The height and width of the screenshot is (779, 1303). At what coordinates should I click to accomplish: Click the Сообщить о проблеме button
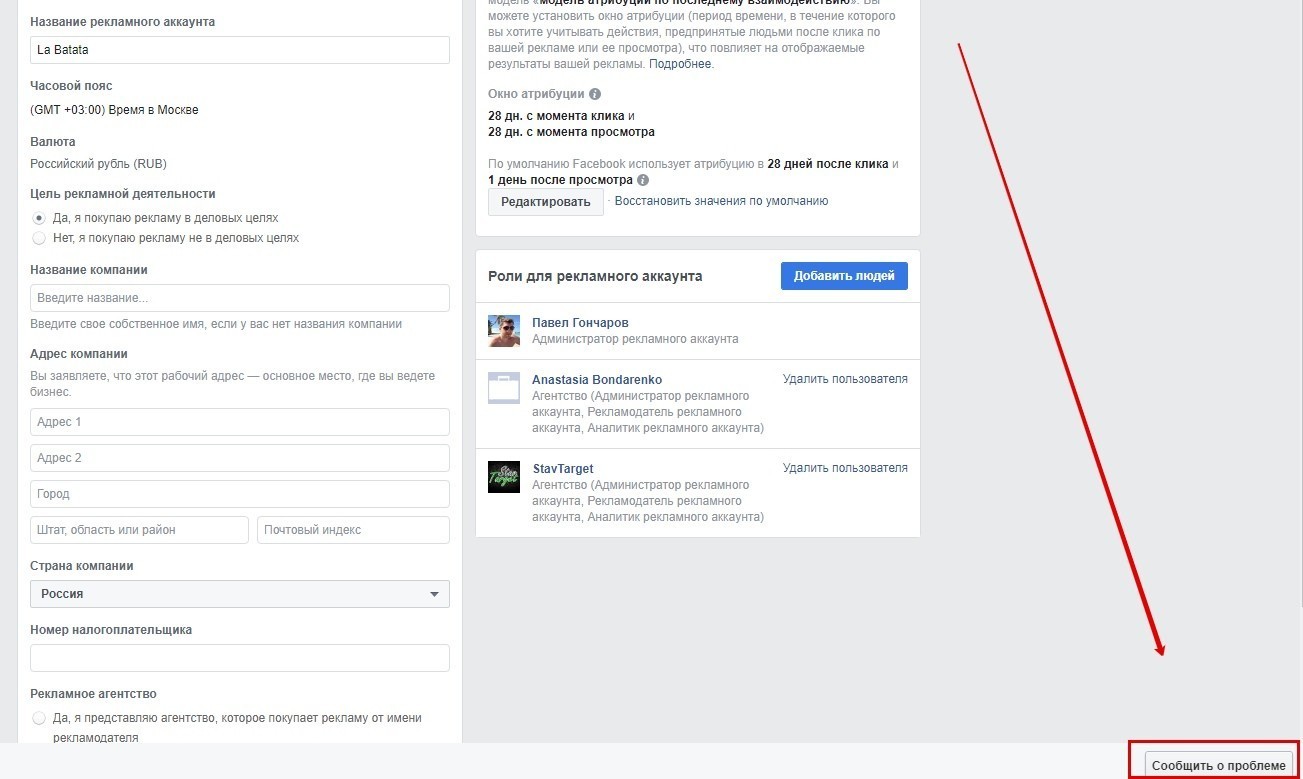[1219, 766]
